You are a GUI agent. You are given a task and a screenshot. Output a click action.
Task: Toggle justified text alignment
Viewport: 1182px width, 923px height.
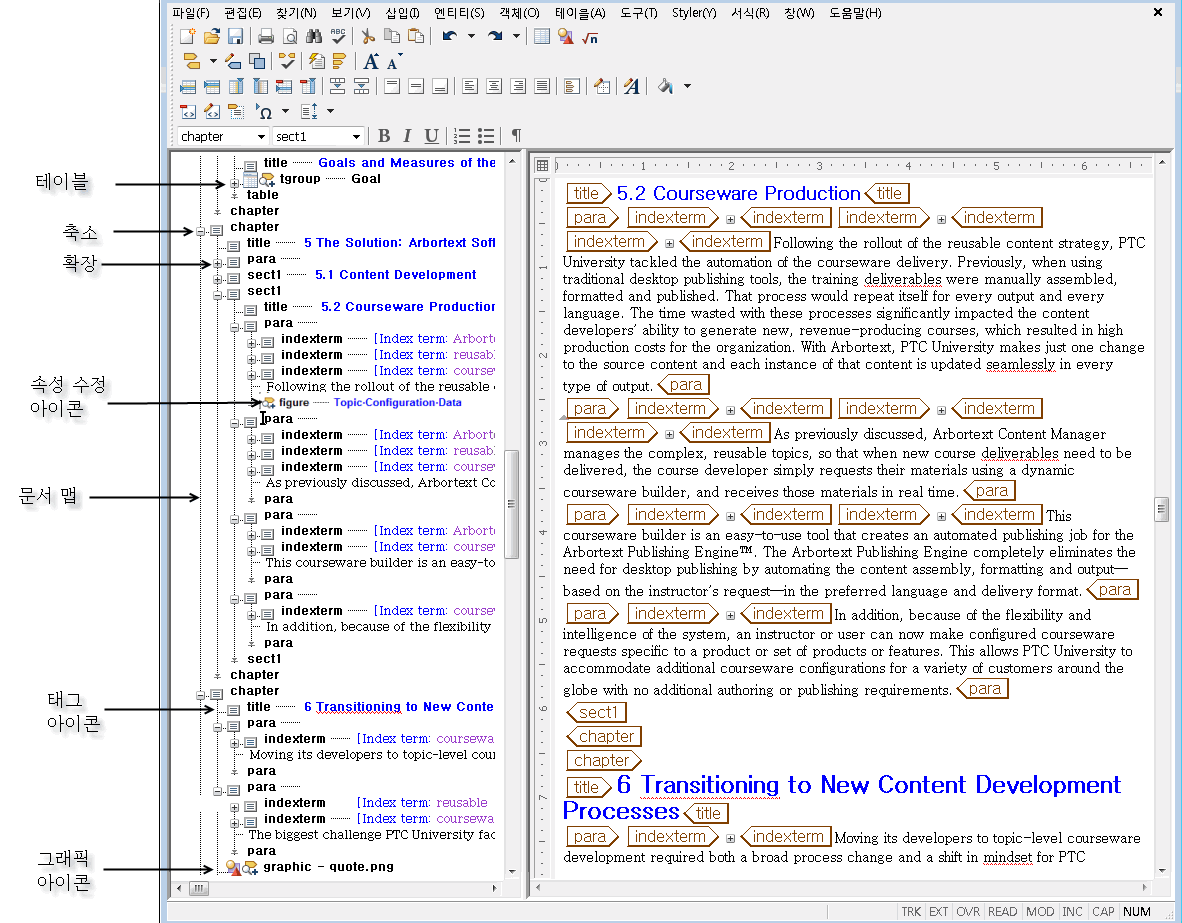(x=542, y=86)
